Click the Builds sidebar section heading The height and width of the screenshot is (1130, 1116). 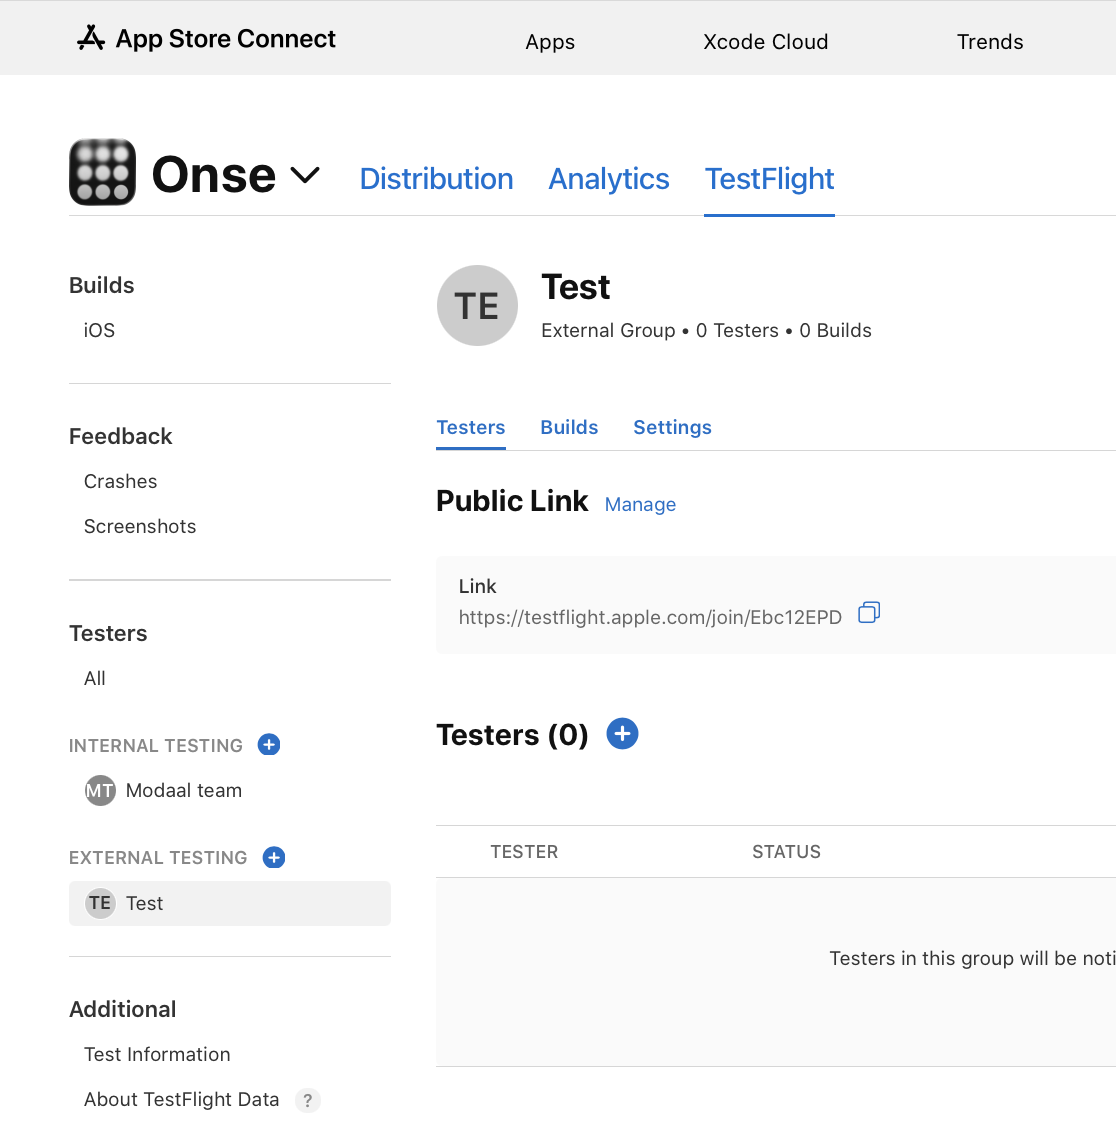click(x=102, y=285)
